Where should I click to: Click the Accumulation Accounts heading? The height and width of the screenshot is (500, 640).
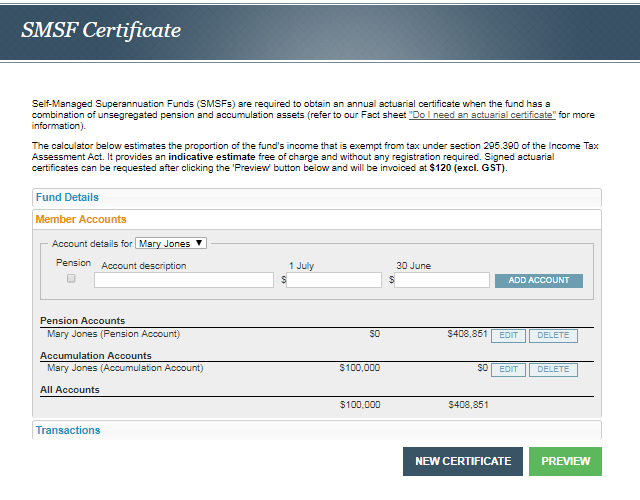tap(96, 355)
